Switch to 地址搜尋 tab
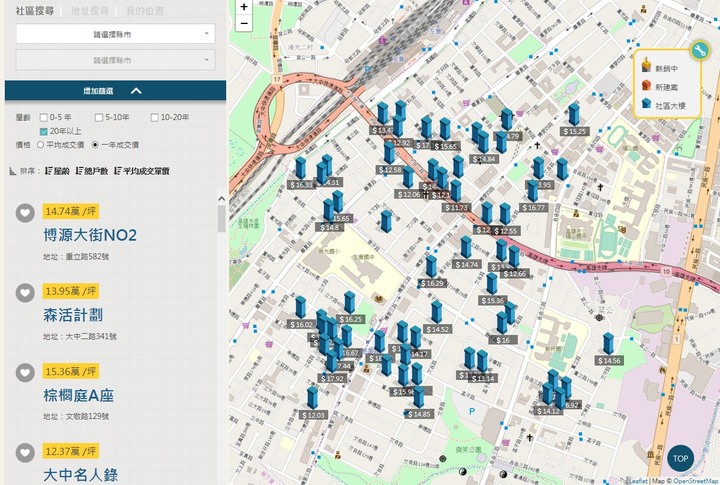The width and height of the screenshot is (720, 485). coord(90,11)
